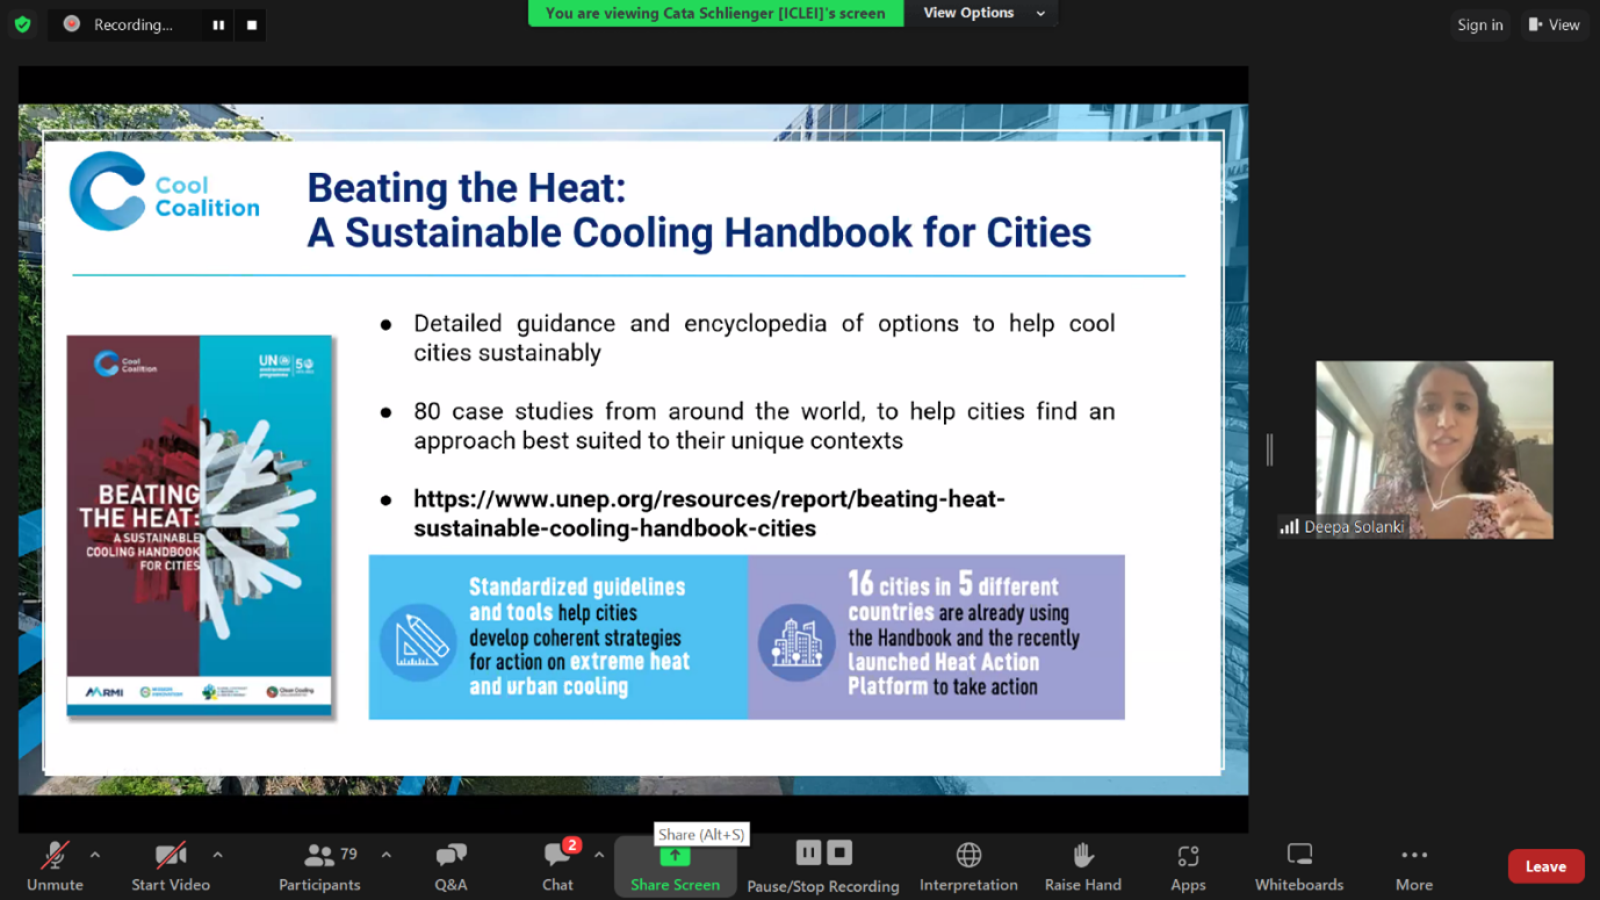Screen dimensions: 1600x900
Task: Click the unep.org handbook URL on slide
Action: [x=709, y=513]
